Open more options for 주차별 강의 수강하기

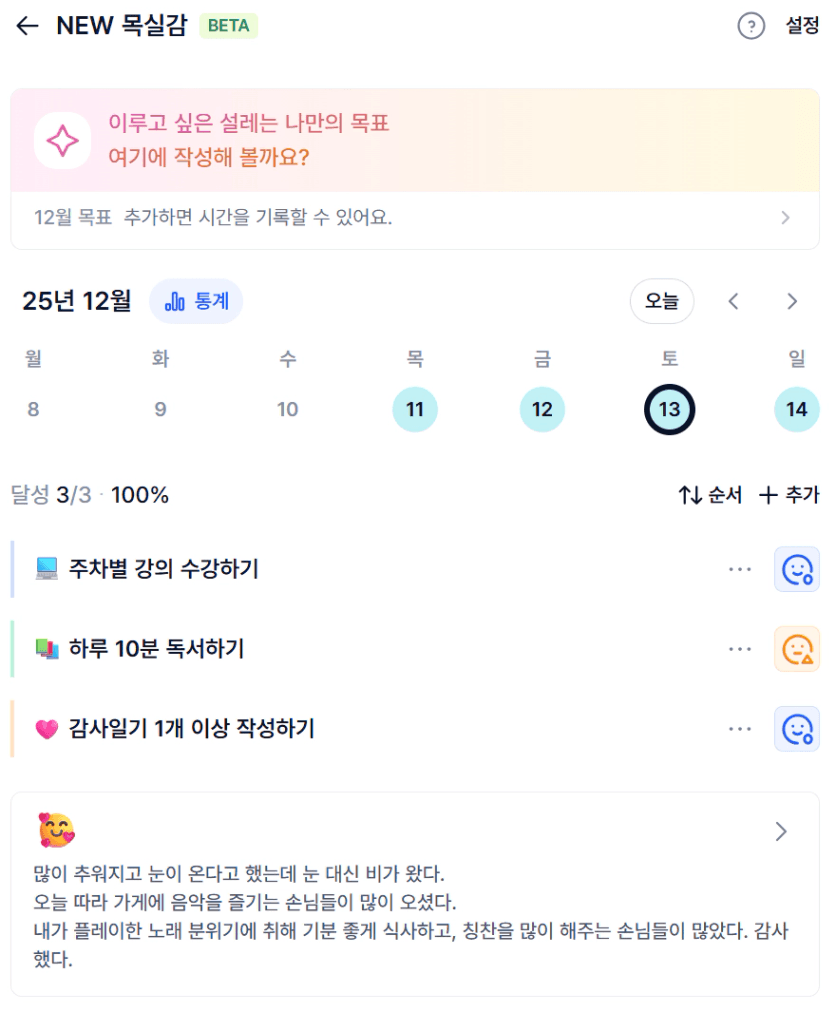pyautogui.click(x=740, y=570)
